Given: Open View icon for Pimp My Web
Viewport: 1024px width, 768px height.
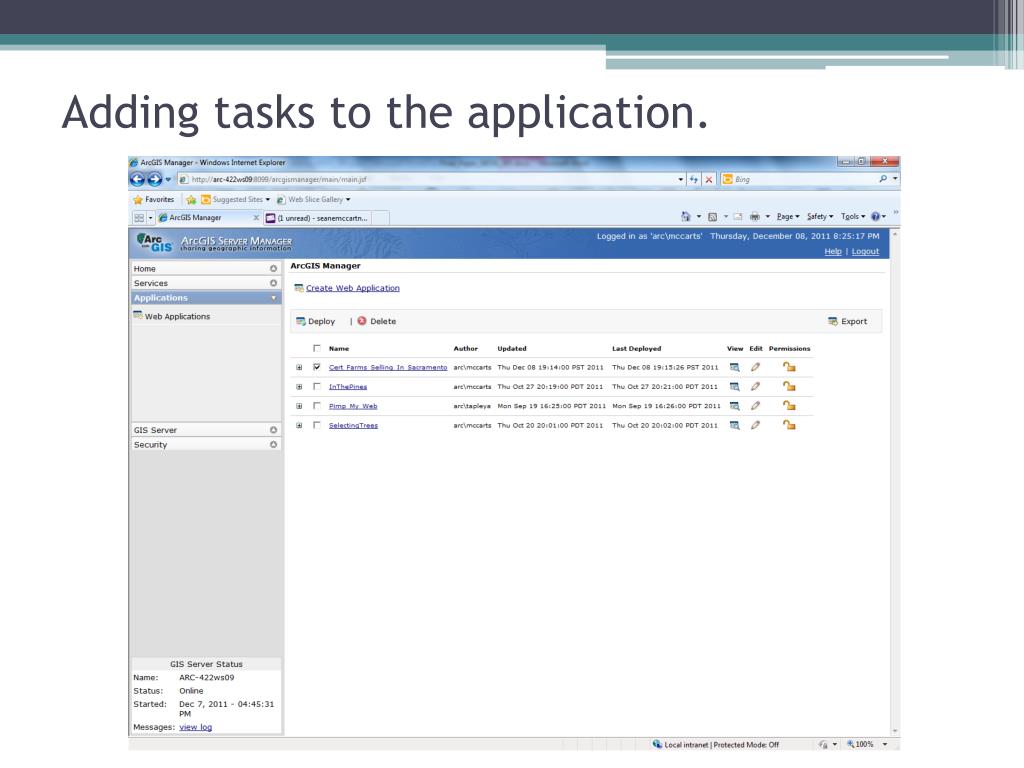Looking at the screenshot, I should click(x=735, y=406).
